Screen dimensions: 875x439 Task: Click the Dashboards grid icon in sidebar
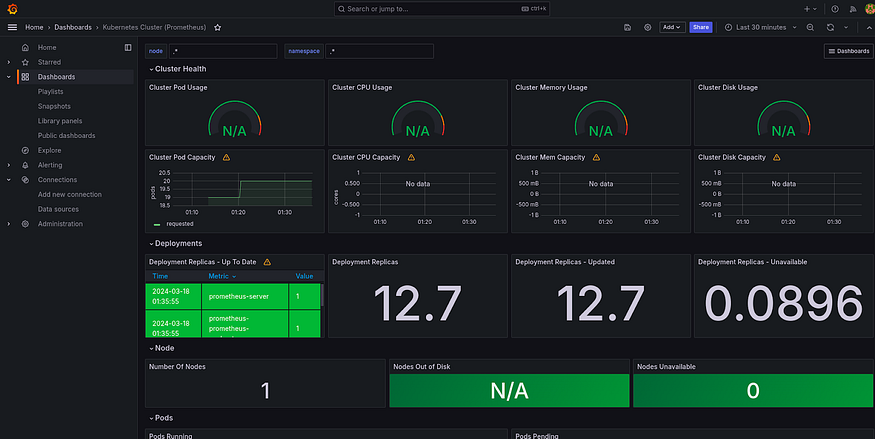click(x=25, y=77)
